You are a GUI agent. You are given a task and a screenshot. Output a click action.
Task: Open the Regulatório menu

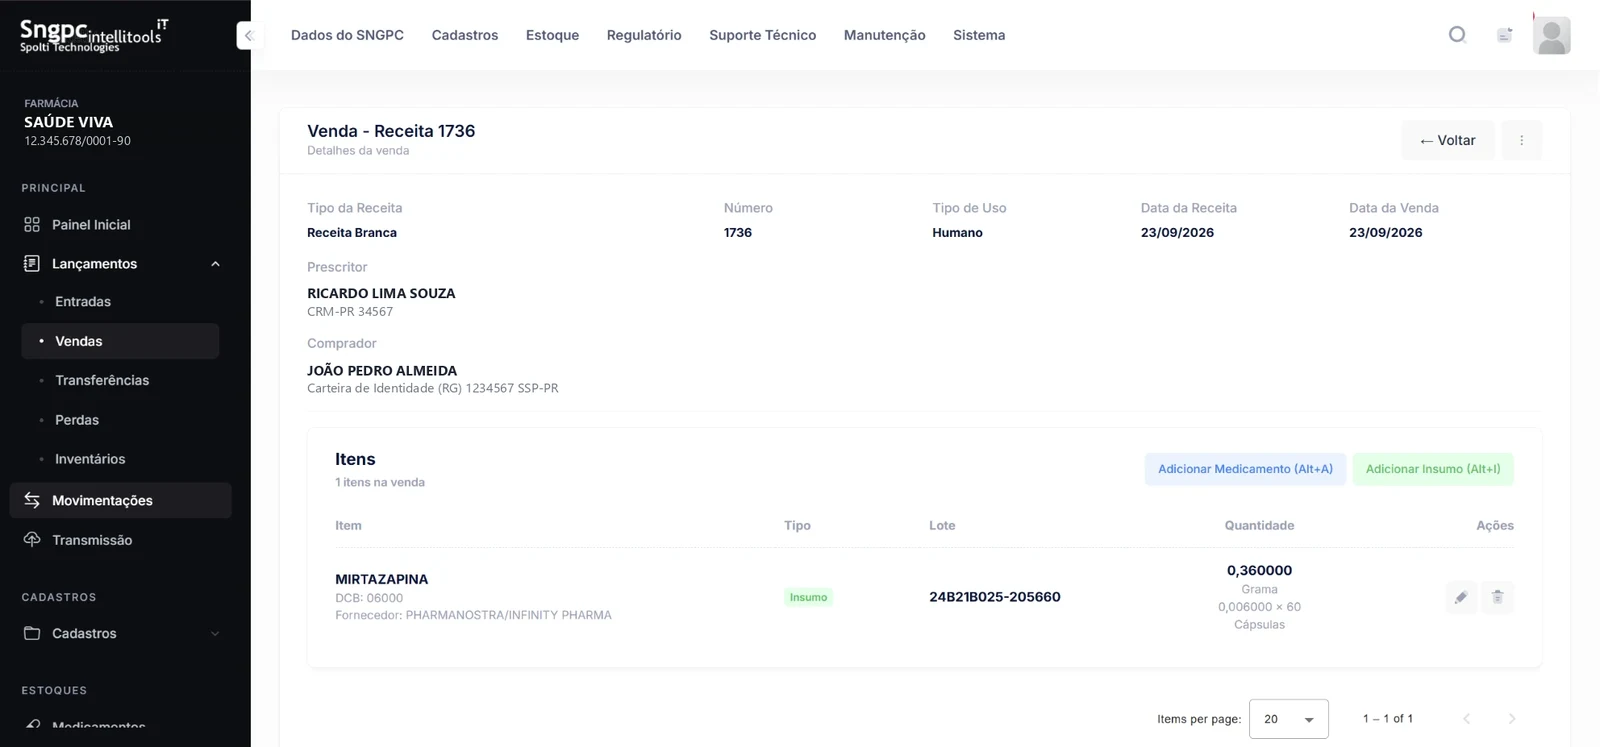[x=644, y=35]
